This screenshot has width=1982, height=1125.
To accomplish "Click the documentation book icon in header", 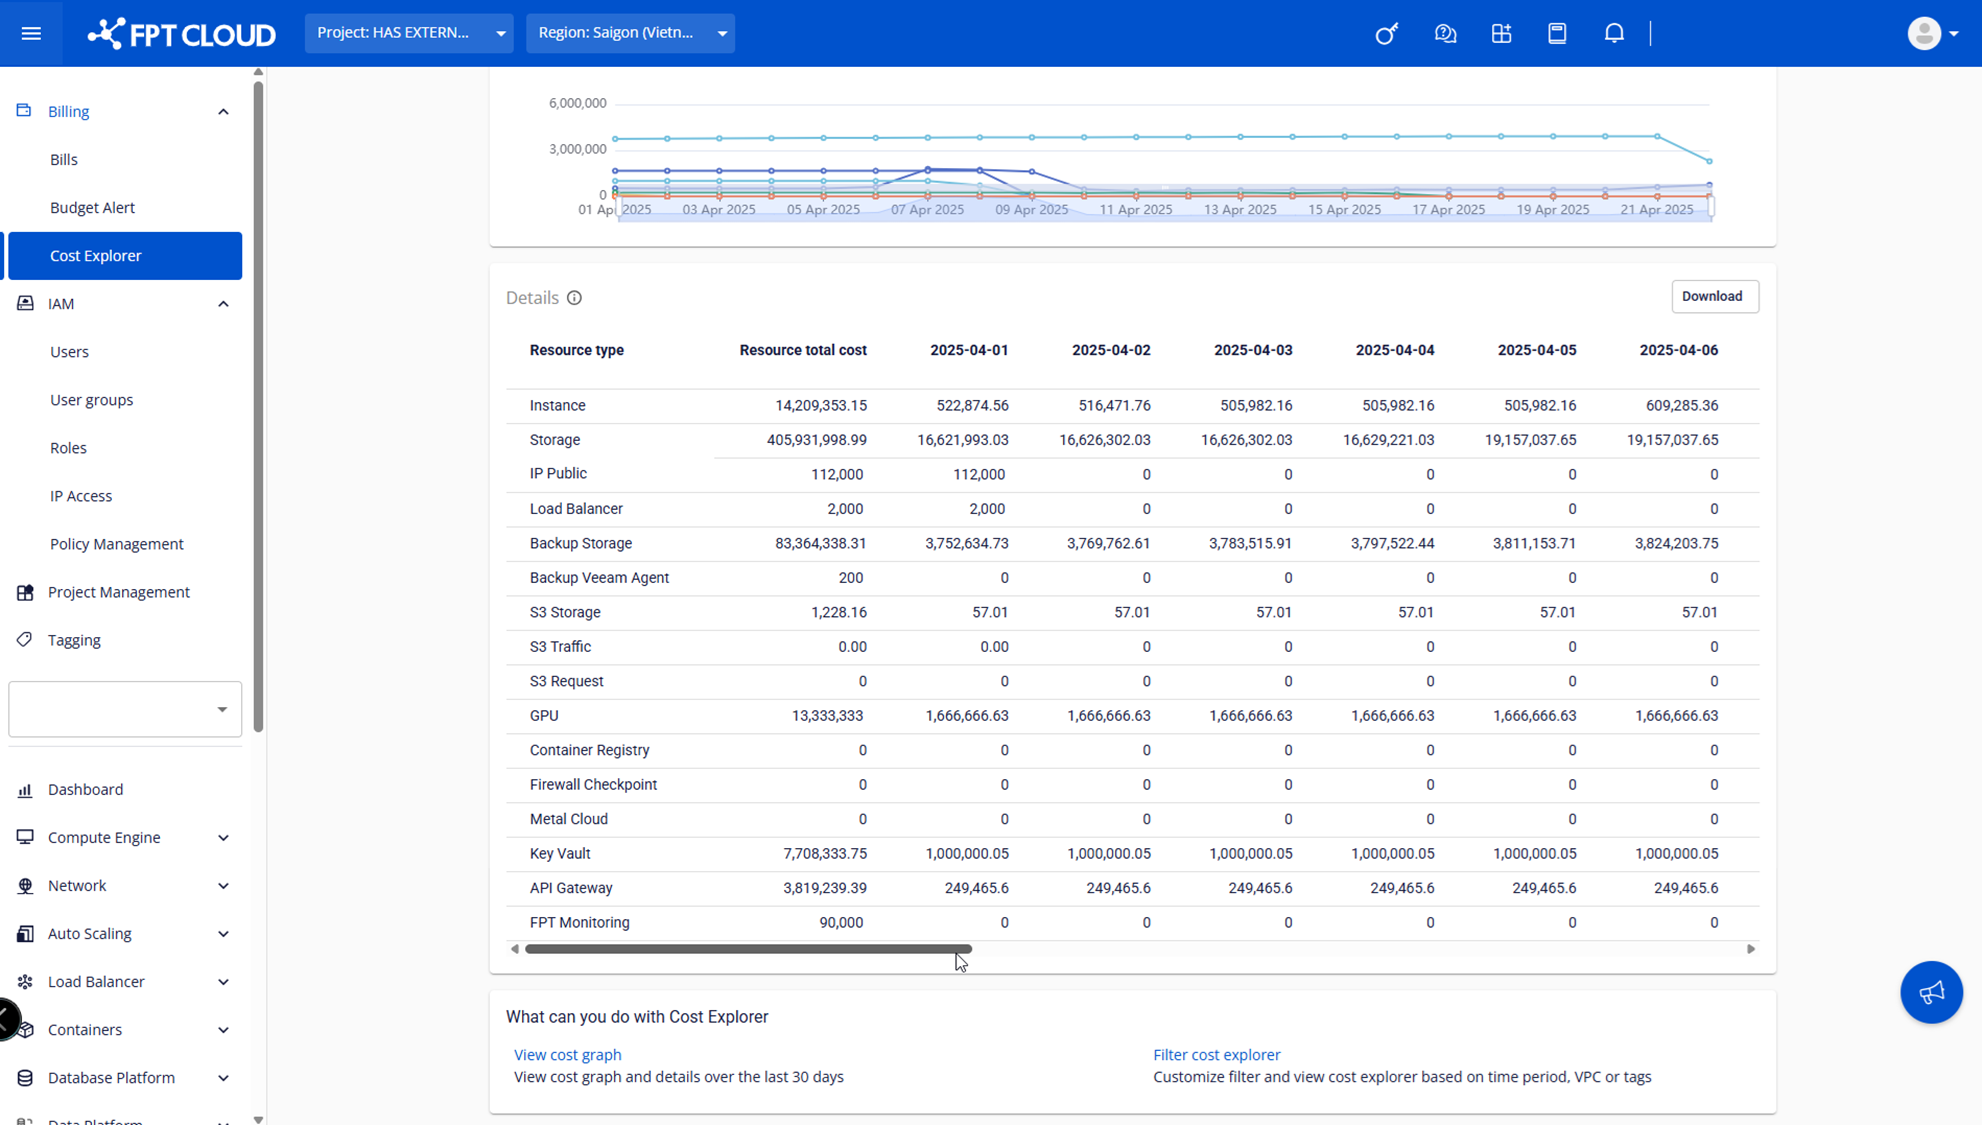I will click(x=1556, y=33).
